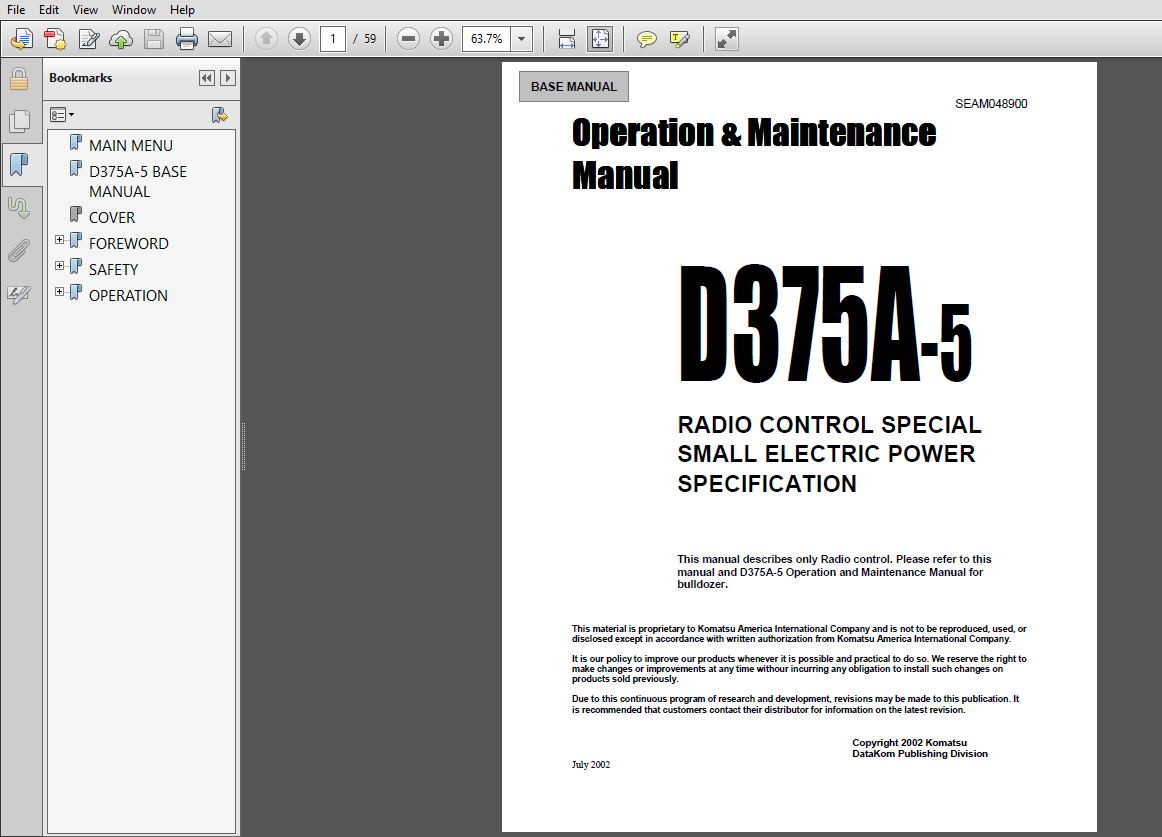This screenshot has width=1162, height=837.
Task: Toggle the Bookmarks panel icon
Action: coord(19,165)
